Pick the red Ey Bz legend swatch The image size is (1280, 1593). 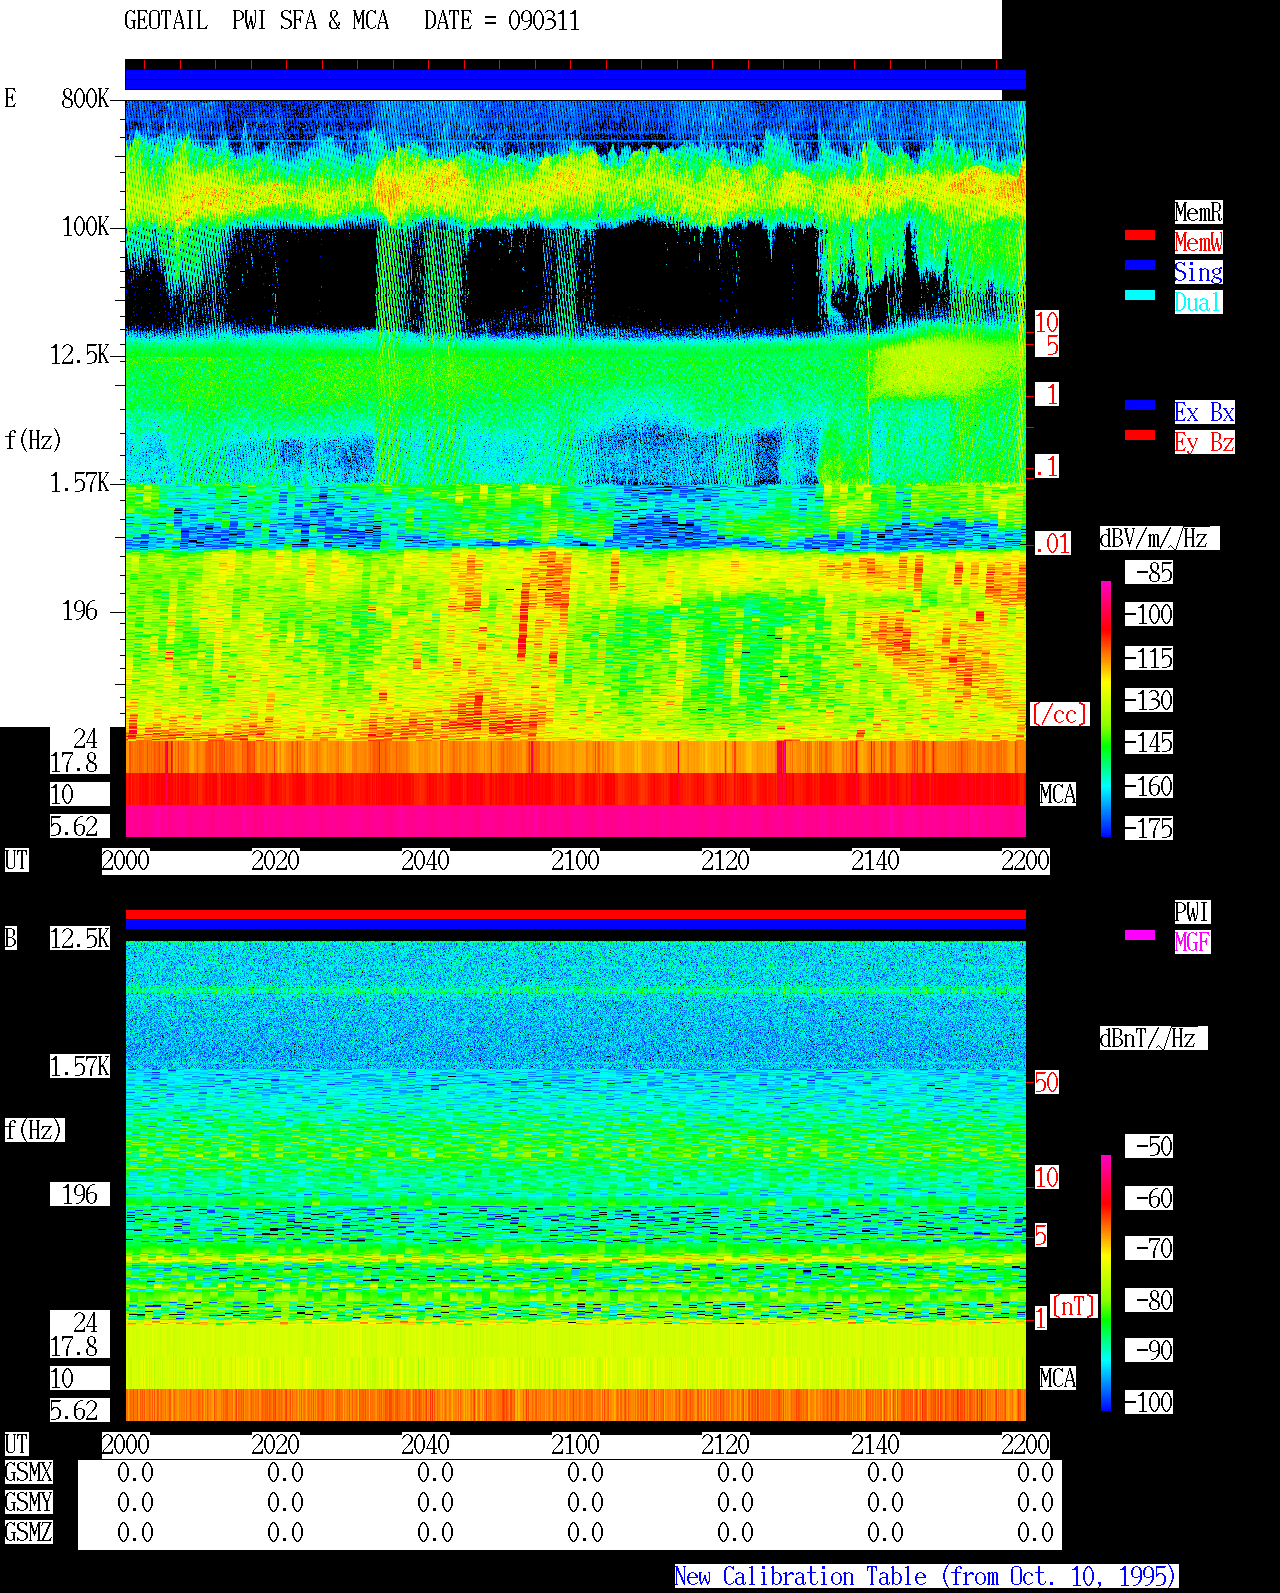[1140, 435]
